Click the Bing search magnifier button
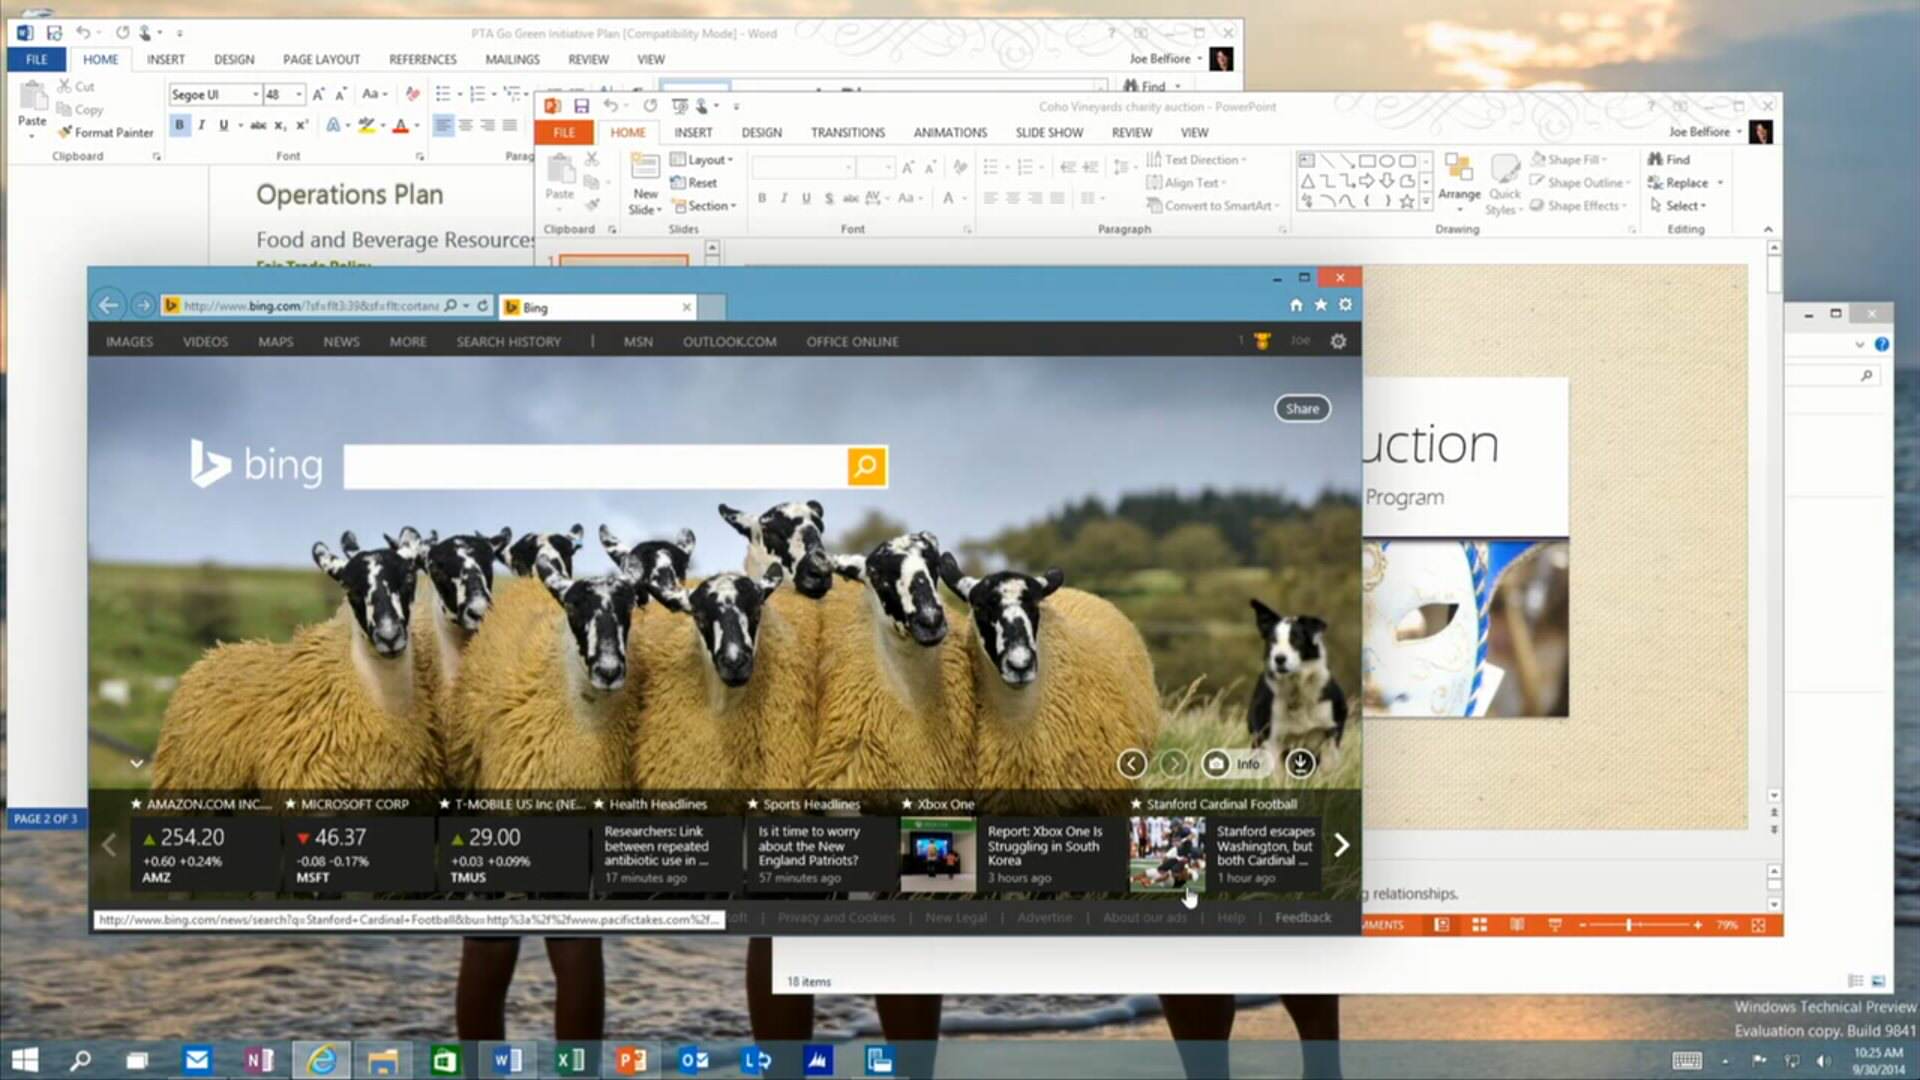Image resolution: width=1920 pixels, height=1080 pixels. pos(866,466)
